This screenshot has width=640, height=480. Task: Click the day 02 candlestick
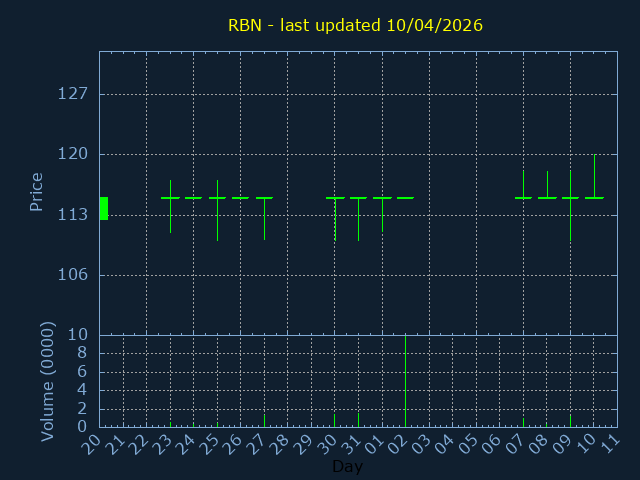click(405, 198)
